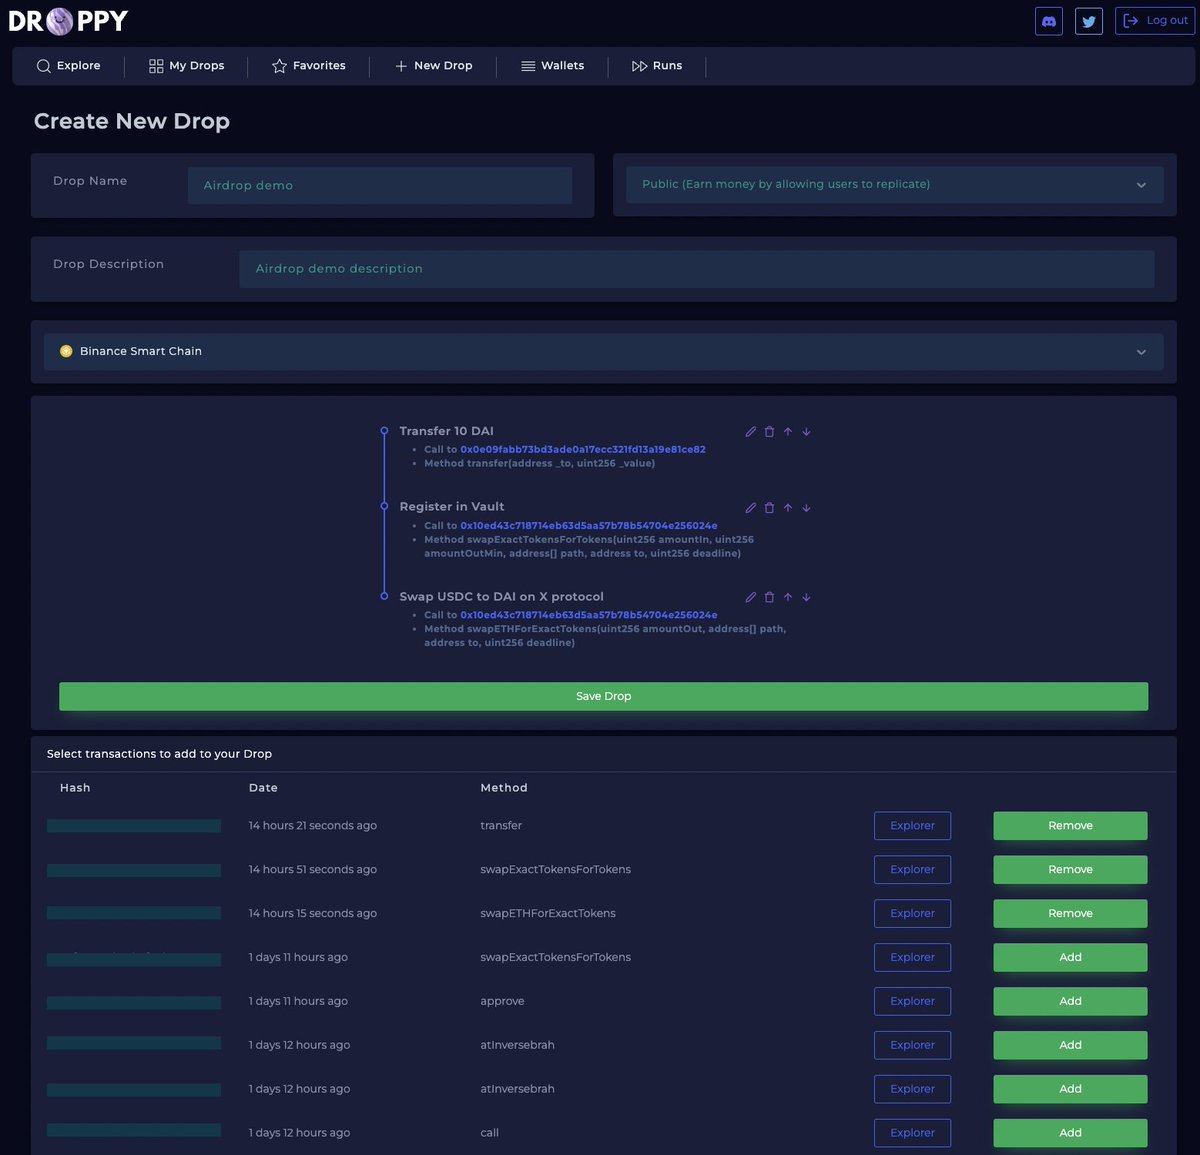Select the Register in Vault step title

point(452,507)
